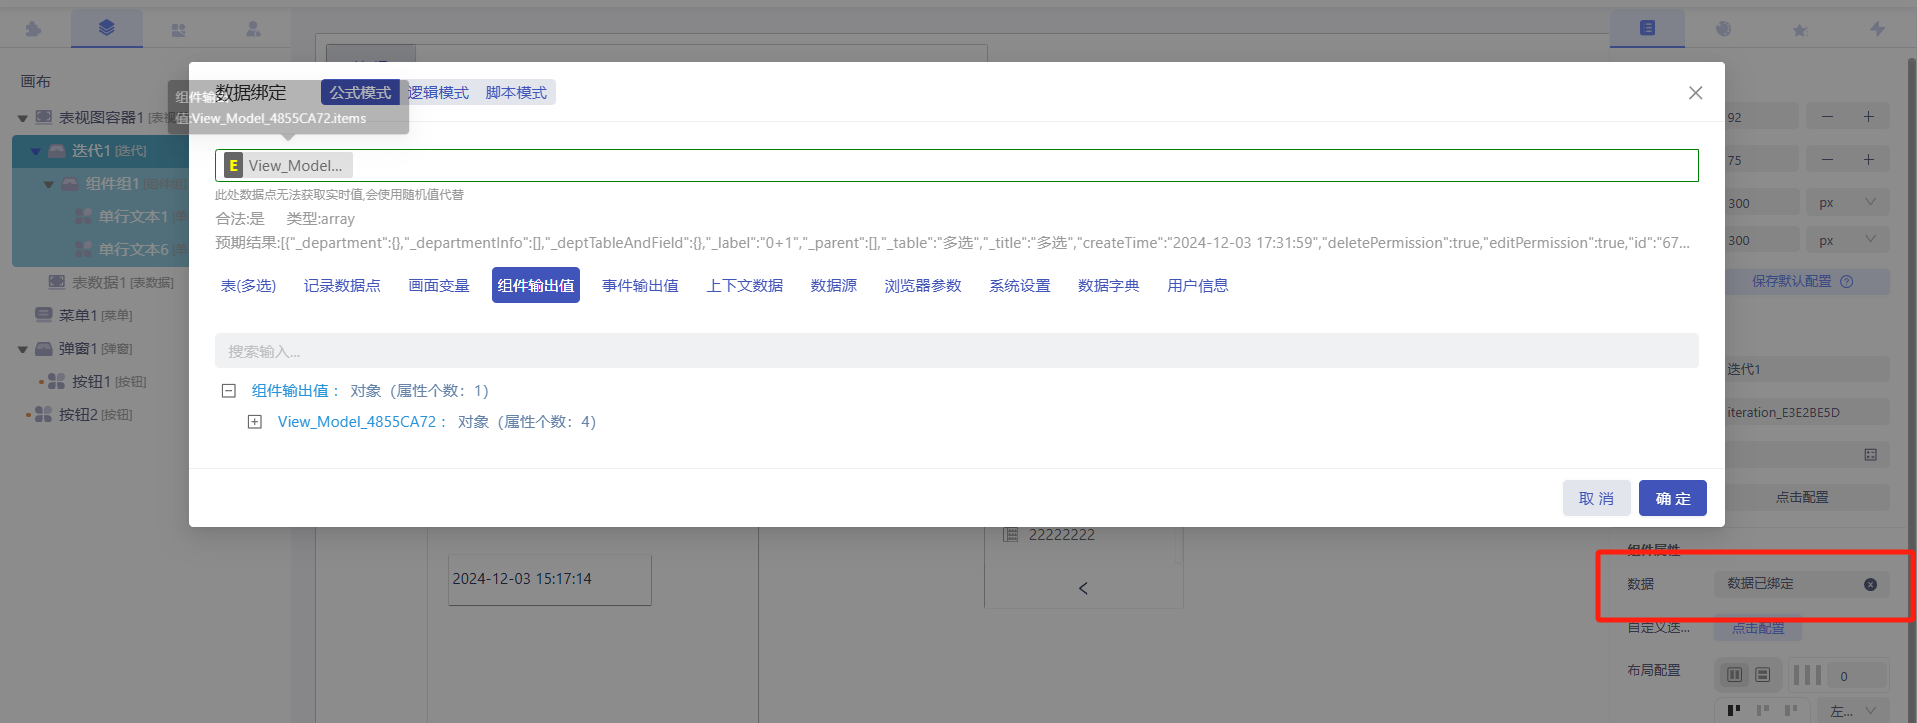Select the 事件输出值 tab
Image resolution: width=1917 pixels, height=723 pixels.
tap(640, 285)
